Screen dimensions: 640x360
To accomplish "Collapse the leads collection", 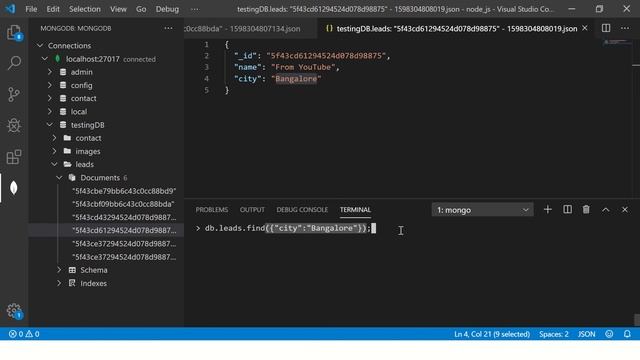I will [x=54, y=164].
